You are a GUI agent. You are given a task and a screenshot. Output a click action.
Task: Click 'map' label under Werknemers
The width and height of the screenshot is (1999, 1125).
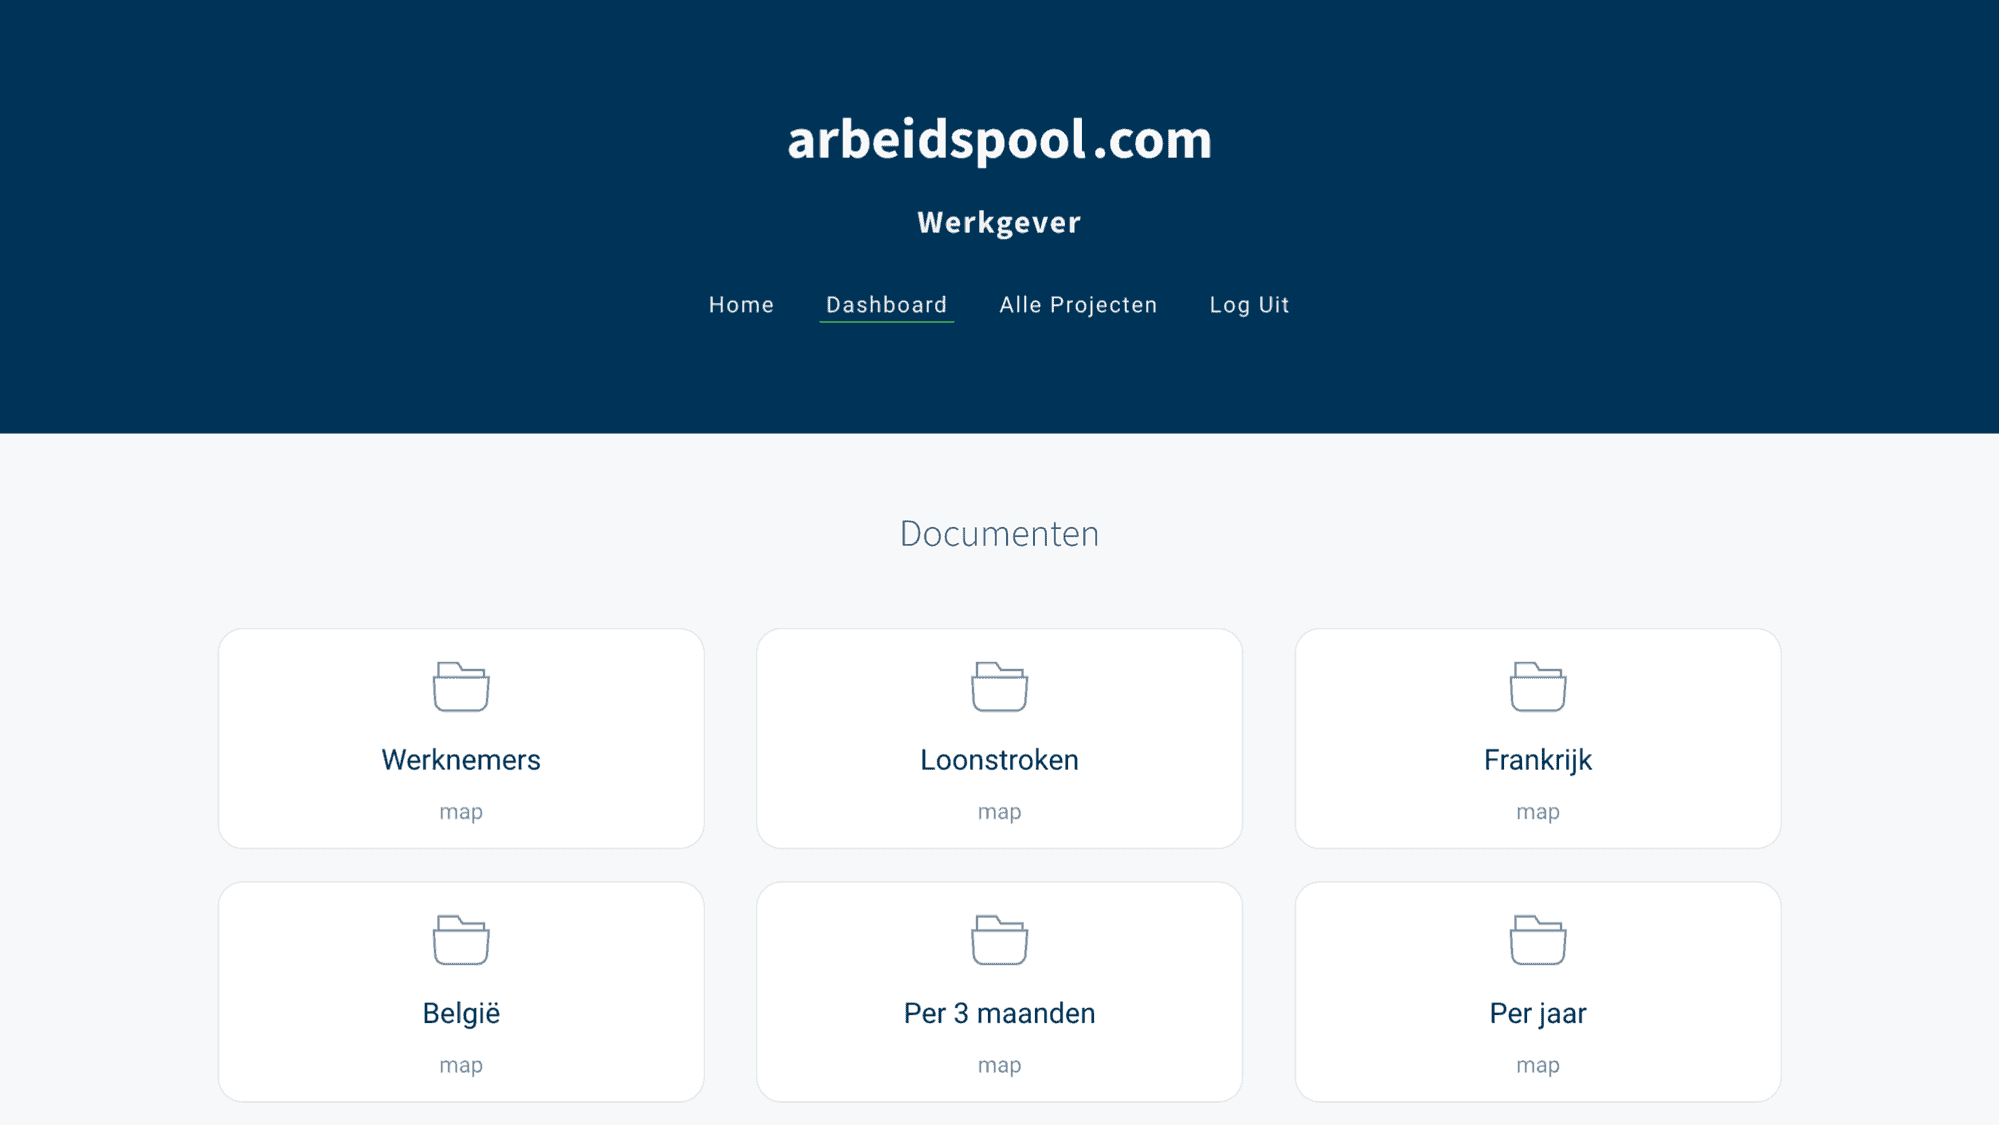[461, 812]
